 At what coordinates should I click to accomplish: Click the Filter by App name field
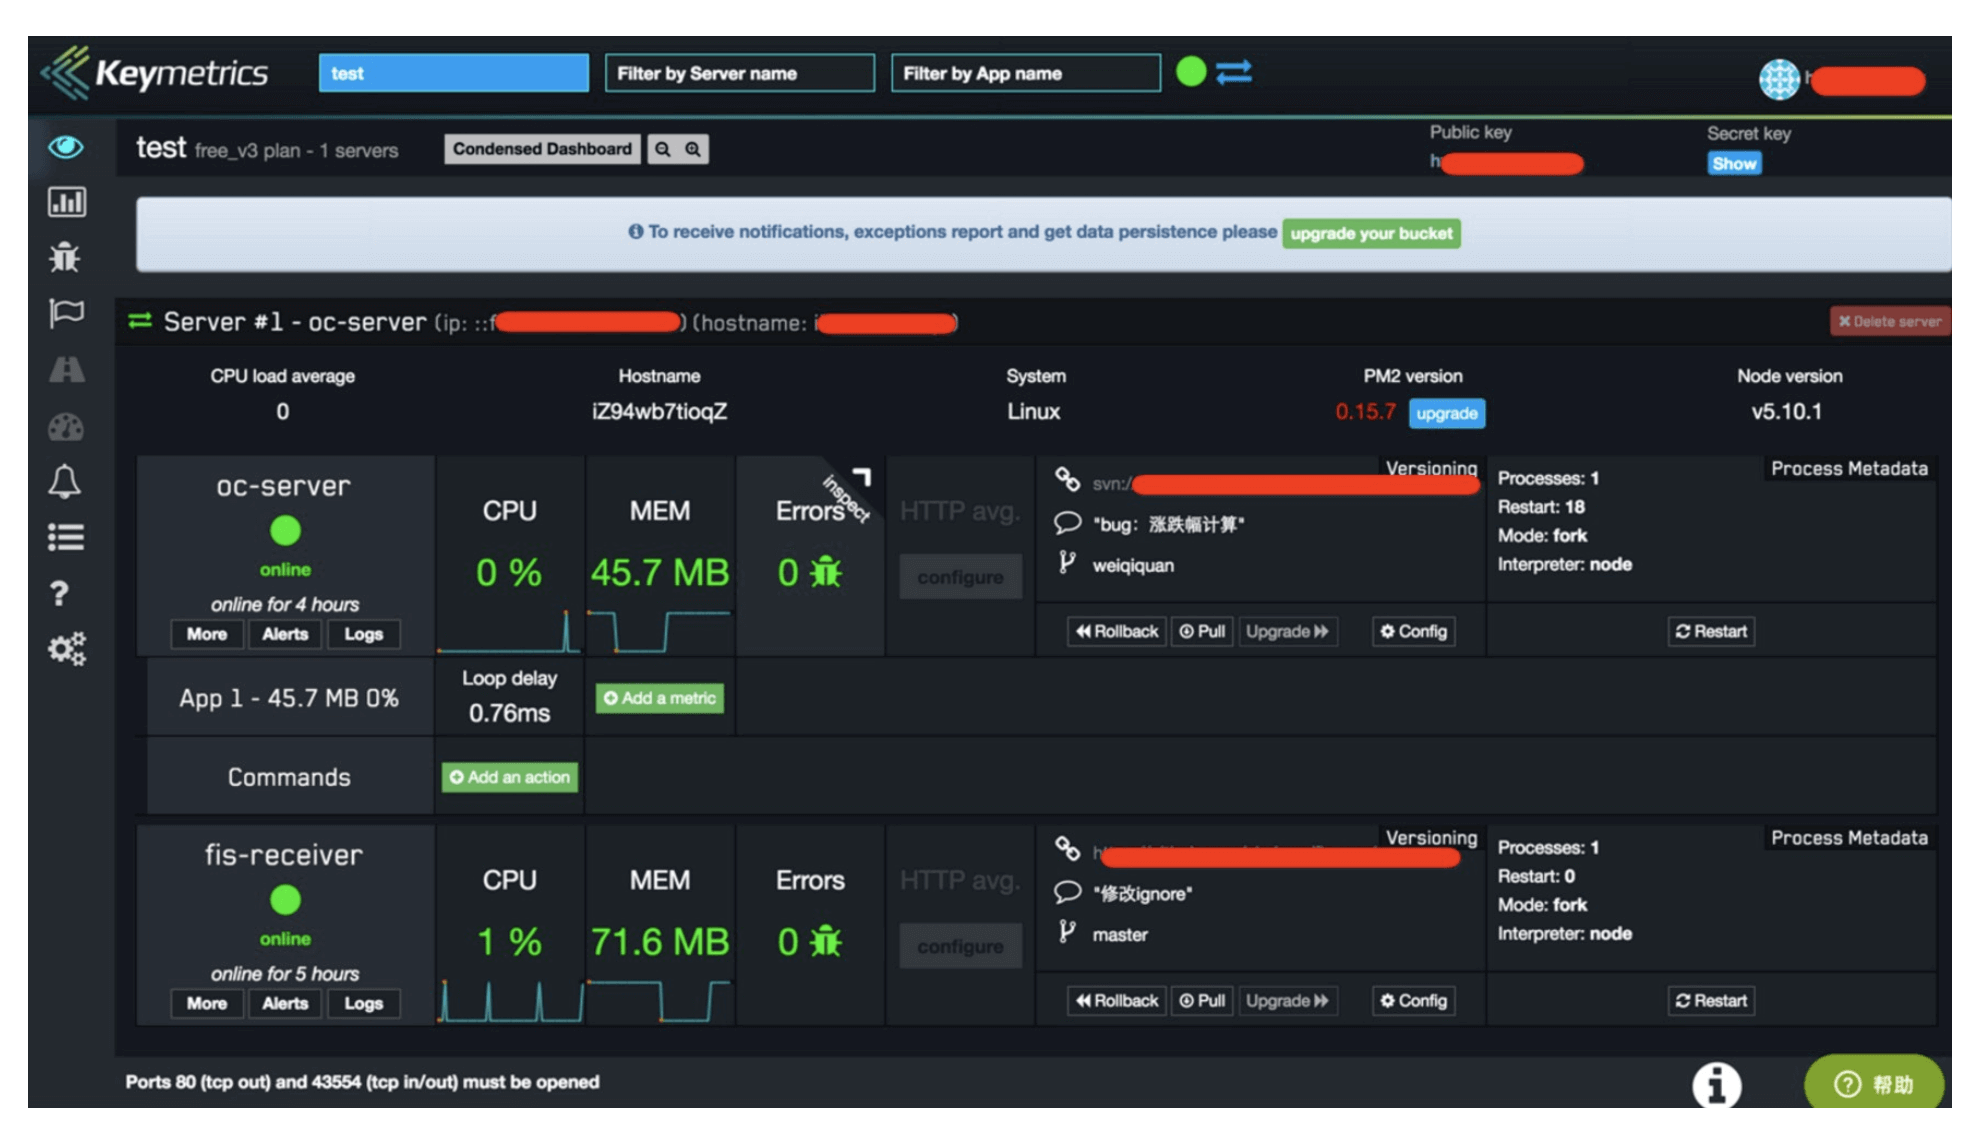point(1026,73)
